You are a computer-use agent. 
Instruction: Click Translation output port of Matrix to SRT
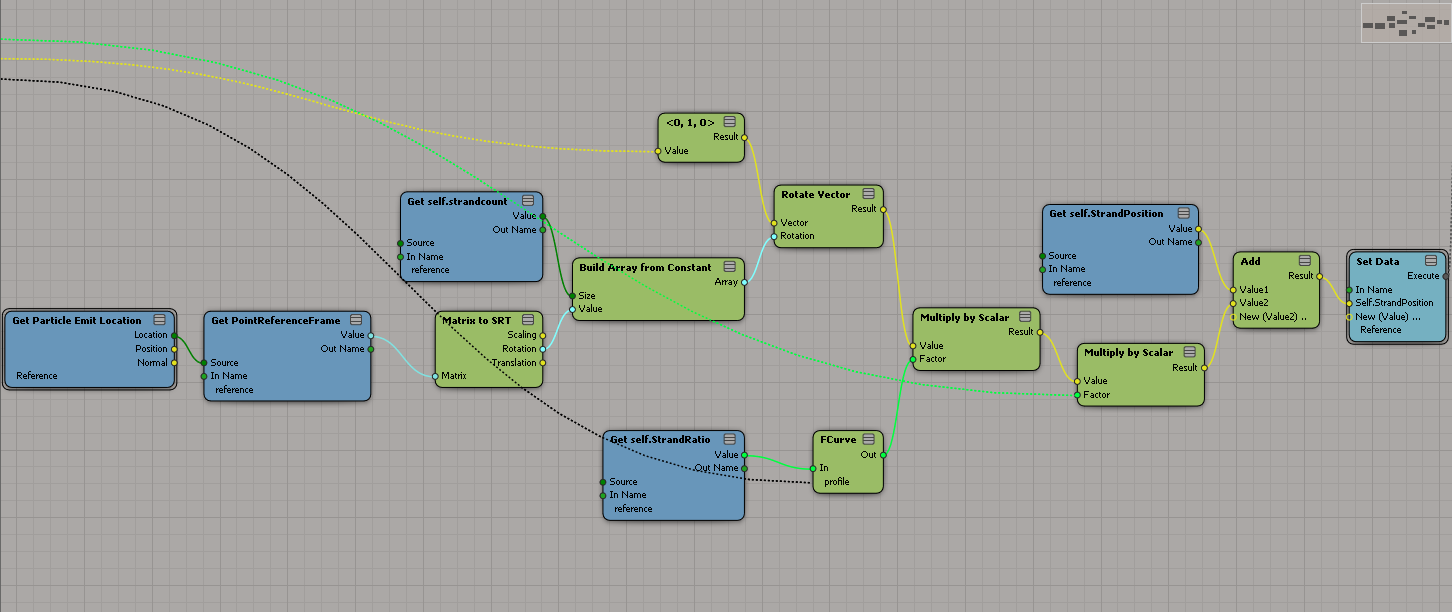click(x=543, y=363)
